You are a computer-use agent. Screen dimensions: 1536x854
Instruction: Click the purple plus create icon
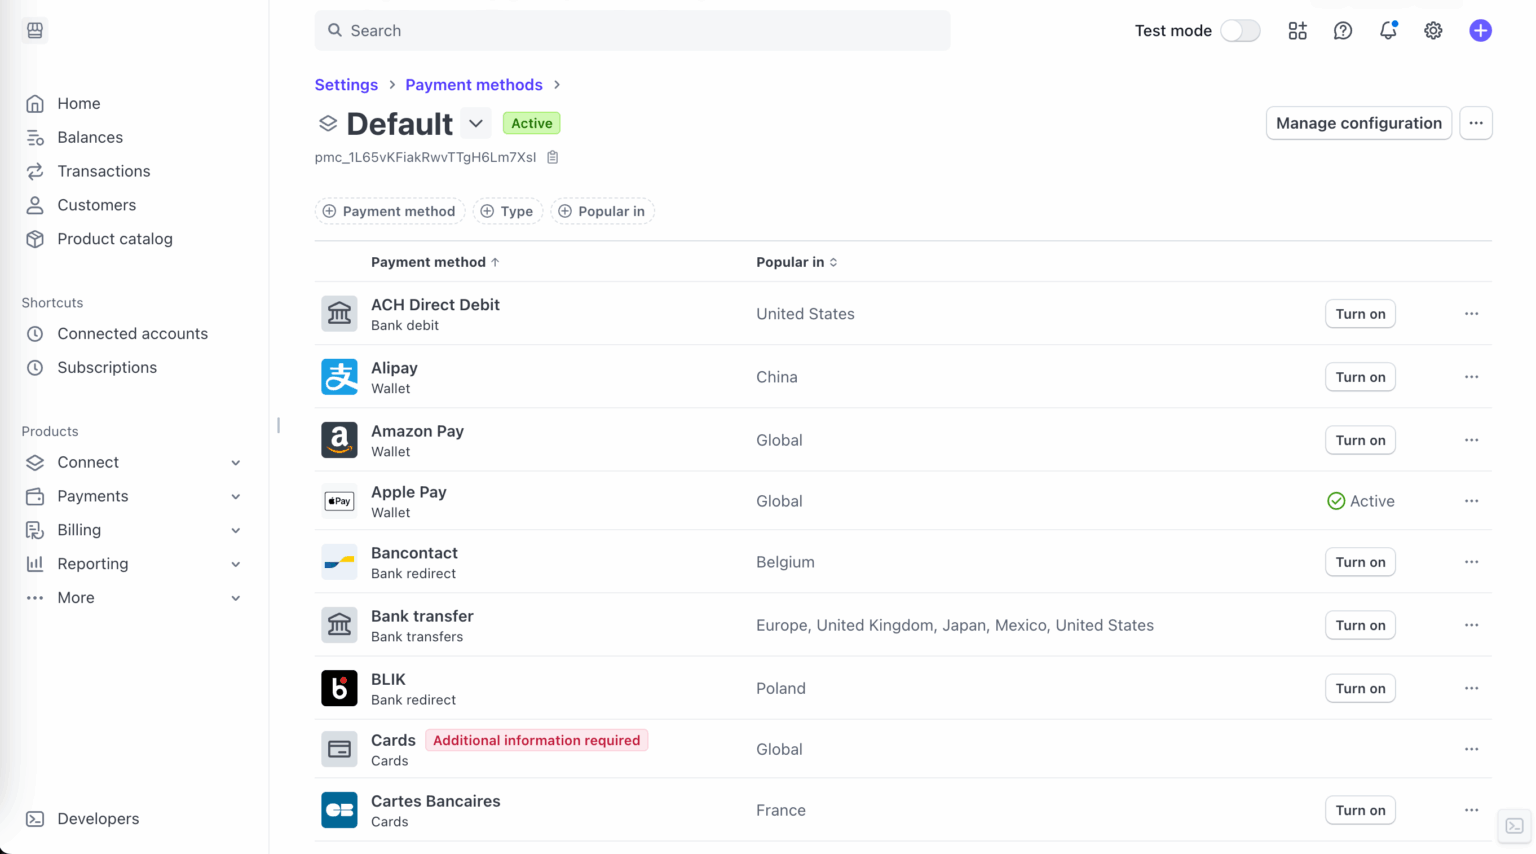click(x=1480, y=31)
